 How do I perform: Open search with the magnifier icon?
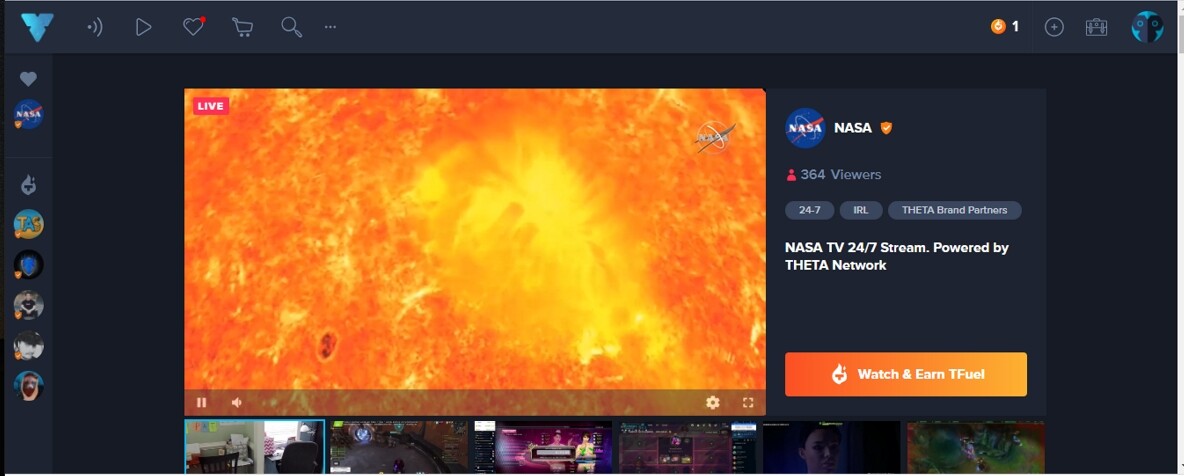click(x=291, y=27)
